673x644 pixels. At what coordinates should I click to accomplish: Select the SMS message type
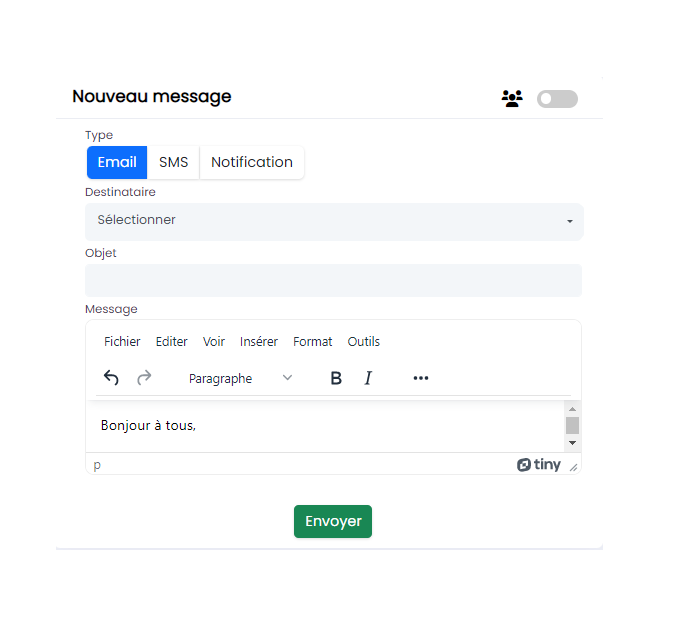click(x=173, y=162)
